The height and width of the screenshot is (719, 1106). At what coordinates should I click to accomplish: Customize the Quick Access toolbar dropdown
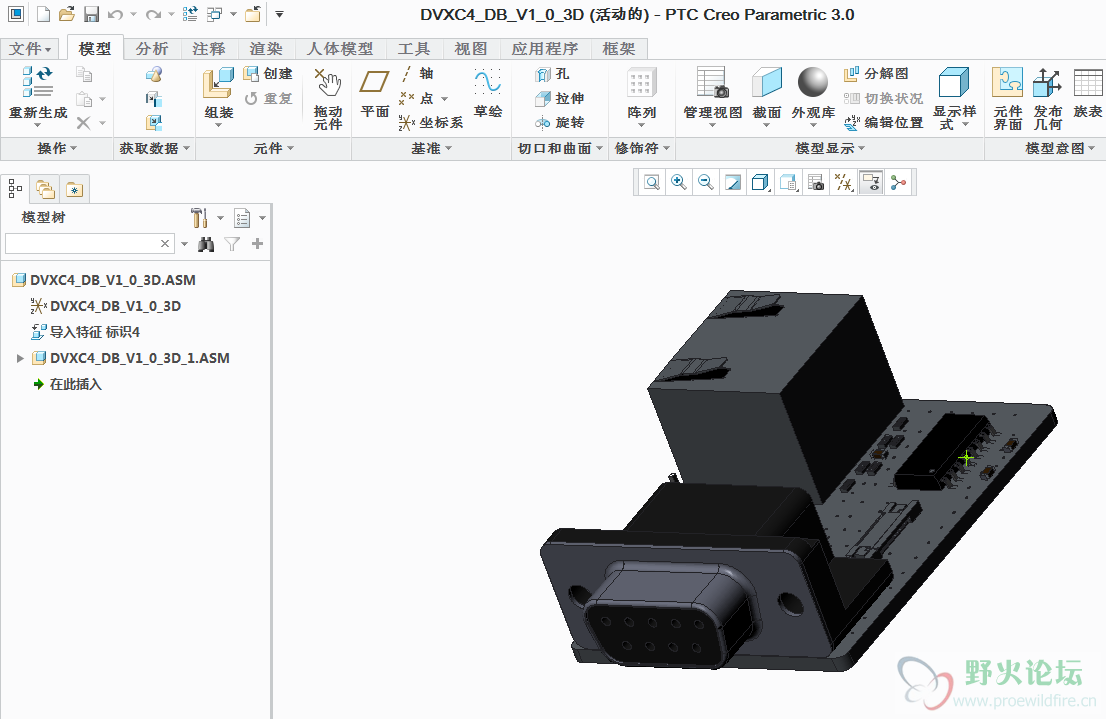(279, 14)
